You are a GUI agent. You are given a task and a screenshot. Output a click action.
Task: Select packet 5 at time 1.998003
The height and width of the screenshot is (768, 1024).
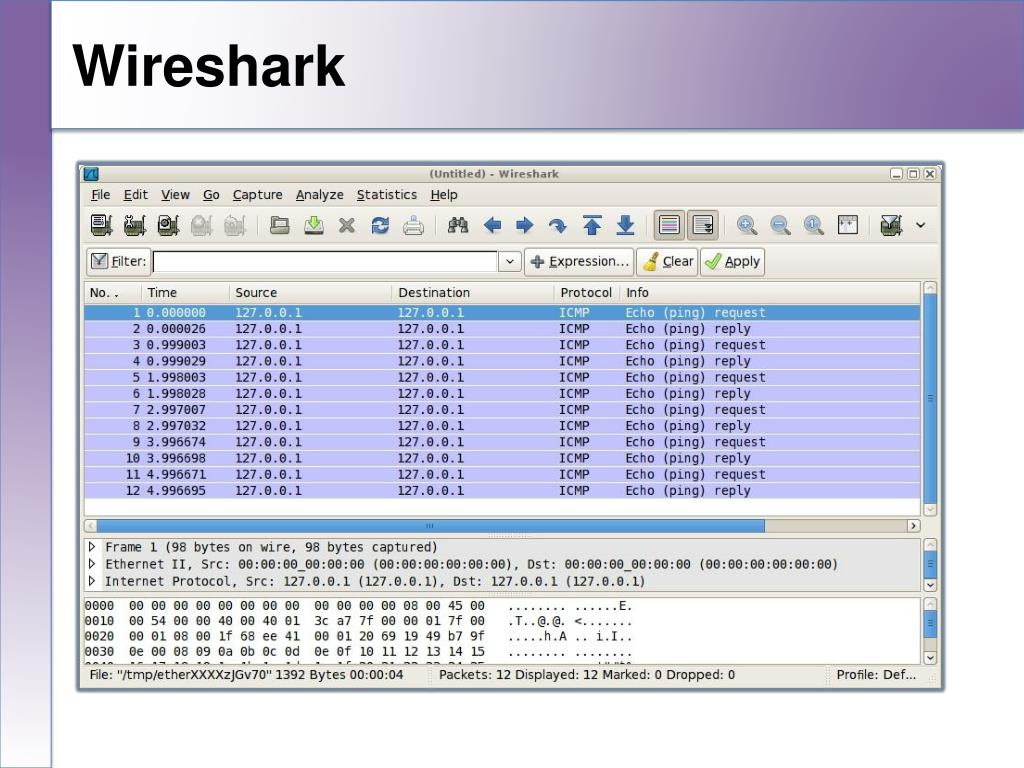(502, 377)
